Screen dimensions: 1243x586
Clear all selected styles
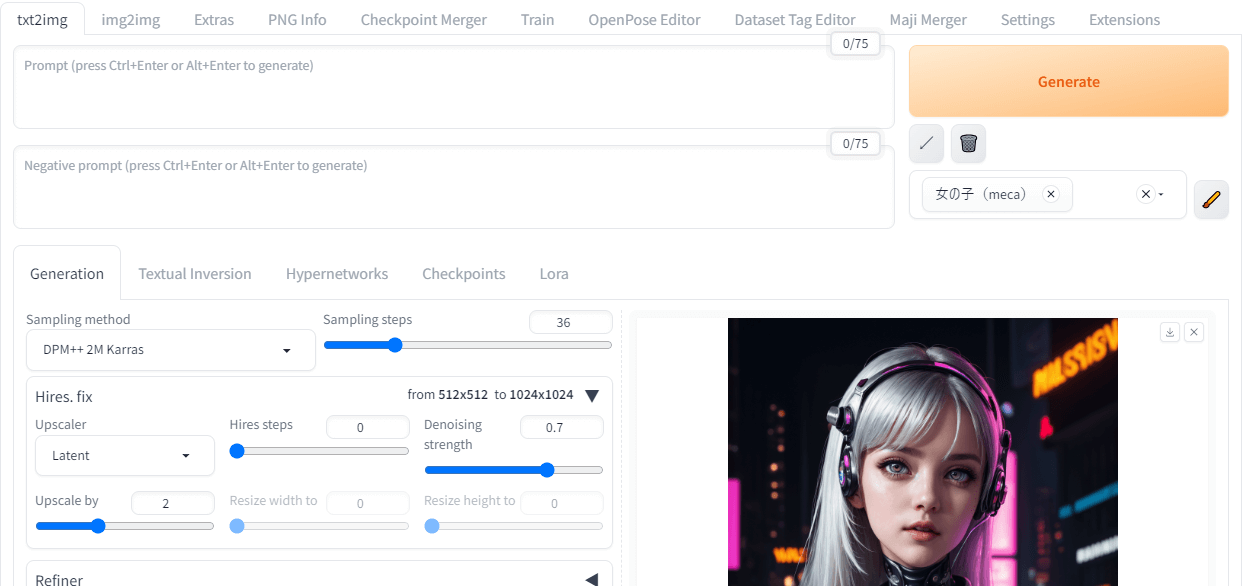(x=1145, y=195)
